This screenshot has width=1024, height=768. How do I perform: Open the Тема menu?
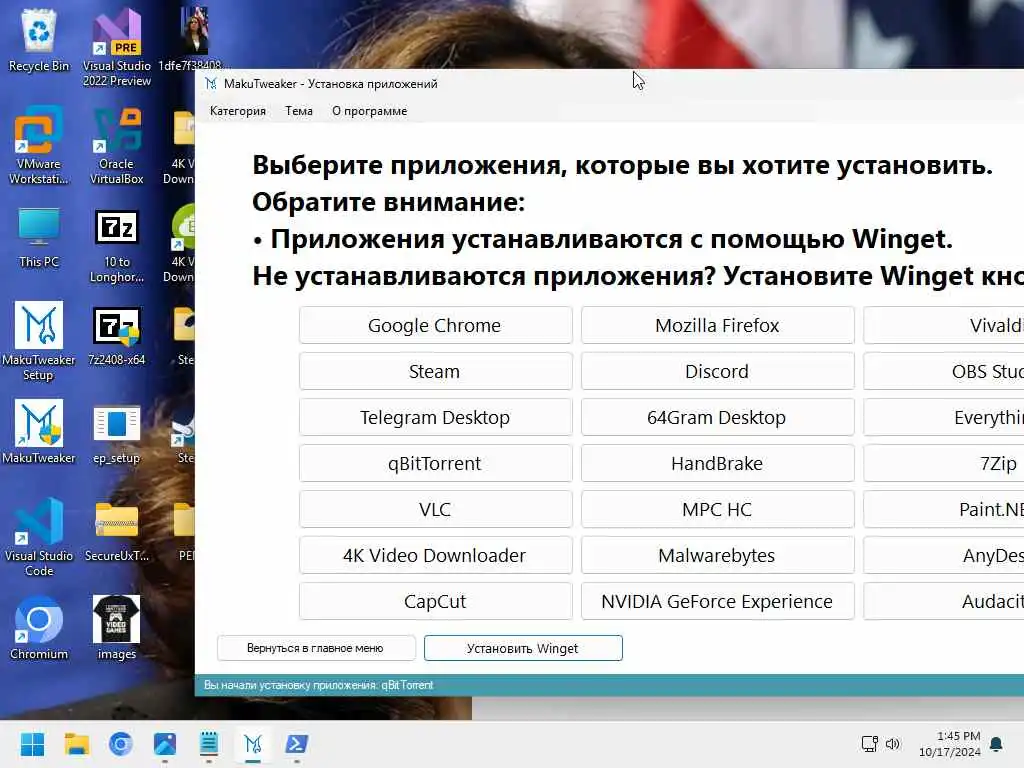tap(299, 111)
